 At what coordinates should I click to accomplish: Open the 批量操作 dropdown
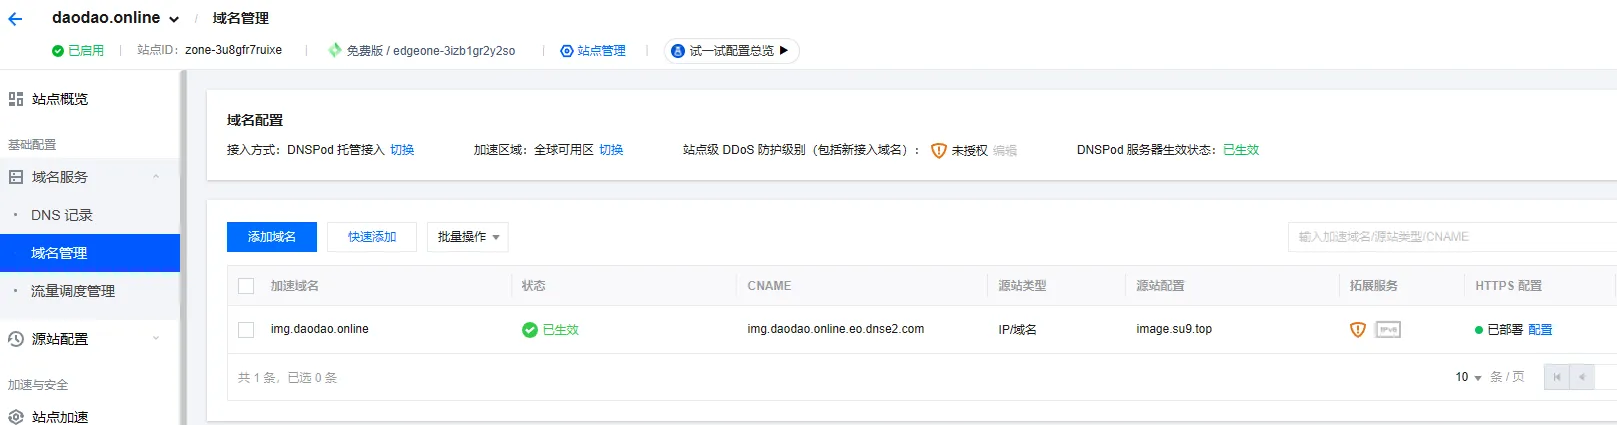pyautogui.click(x=468, y=237)
